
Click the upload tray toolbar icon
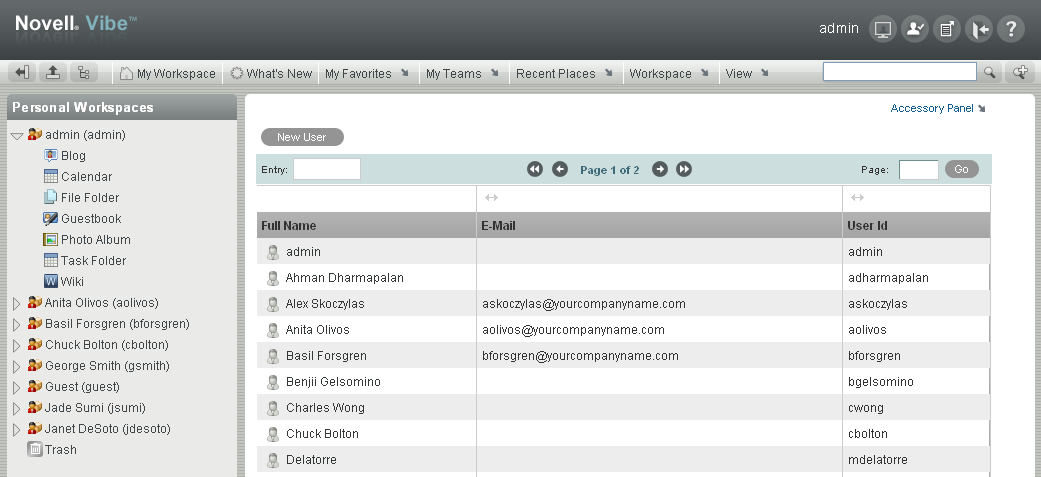pos(53,73)
